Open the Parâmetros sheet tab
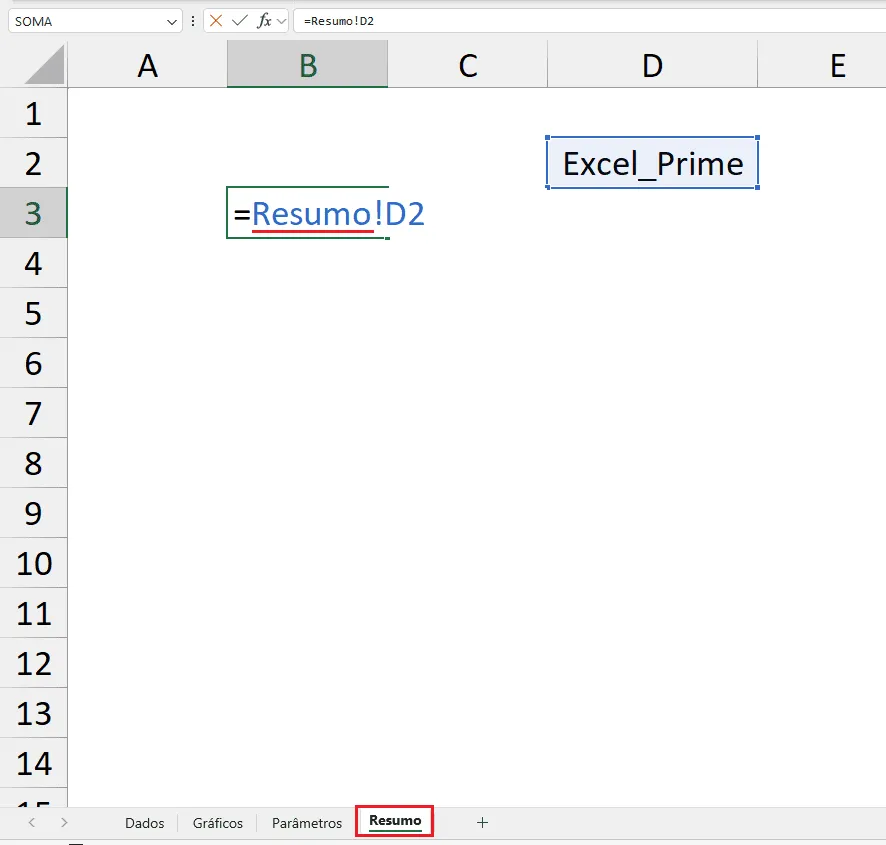The image size is (886, 845). click(x=307, y=823)
